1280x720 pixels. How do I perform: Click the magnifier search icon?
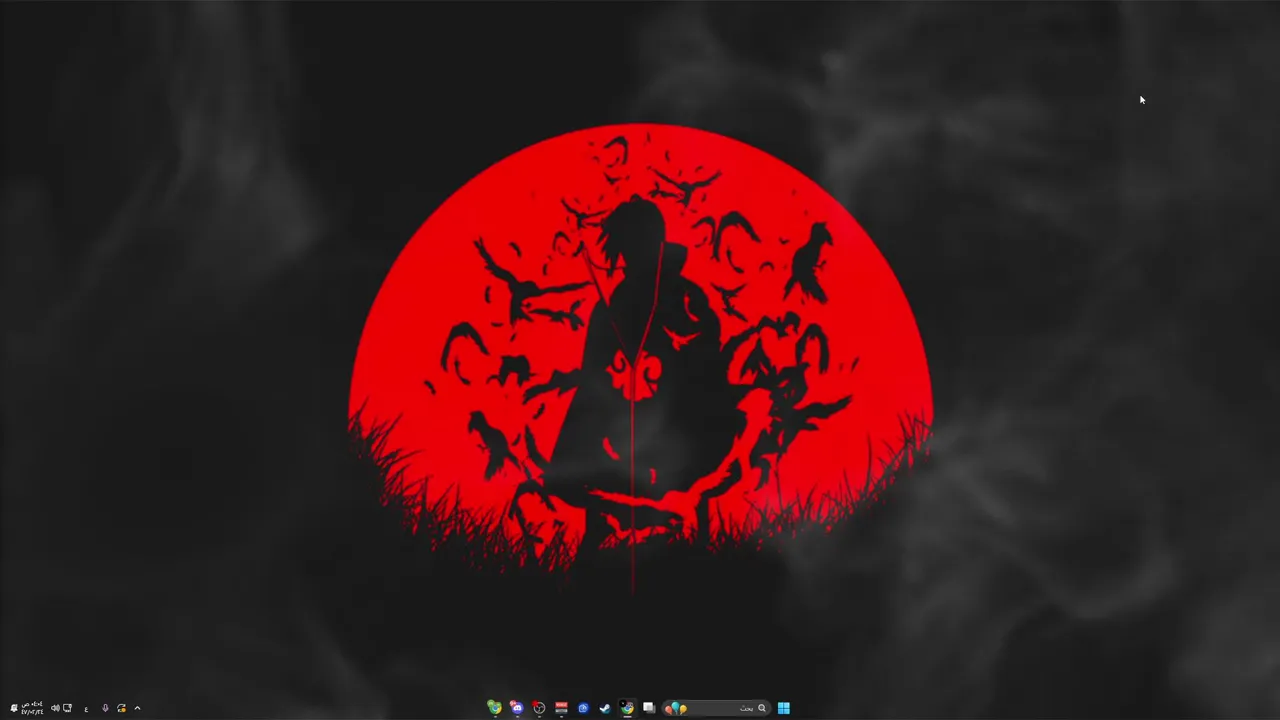762,708
